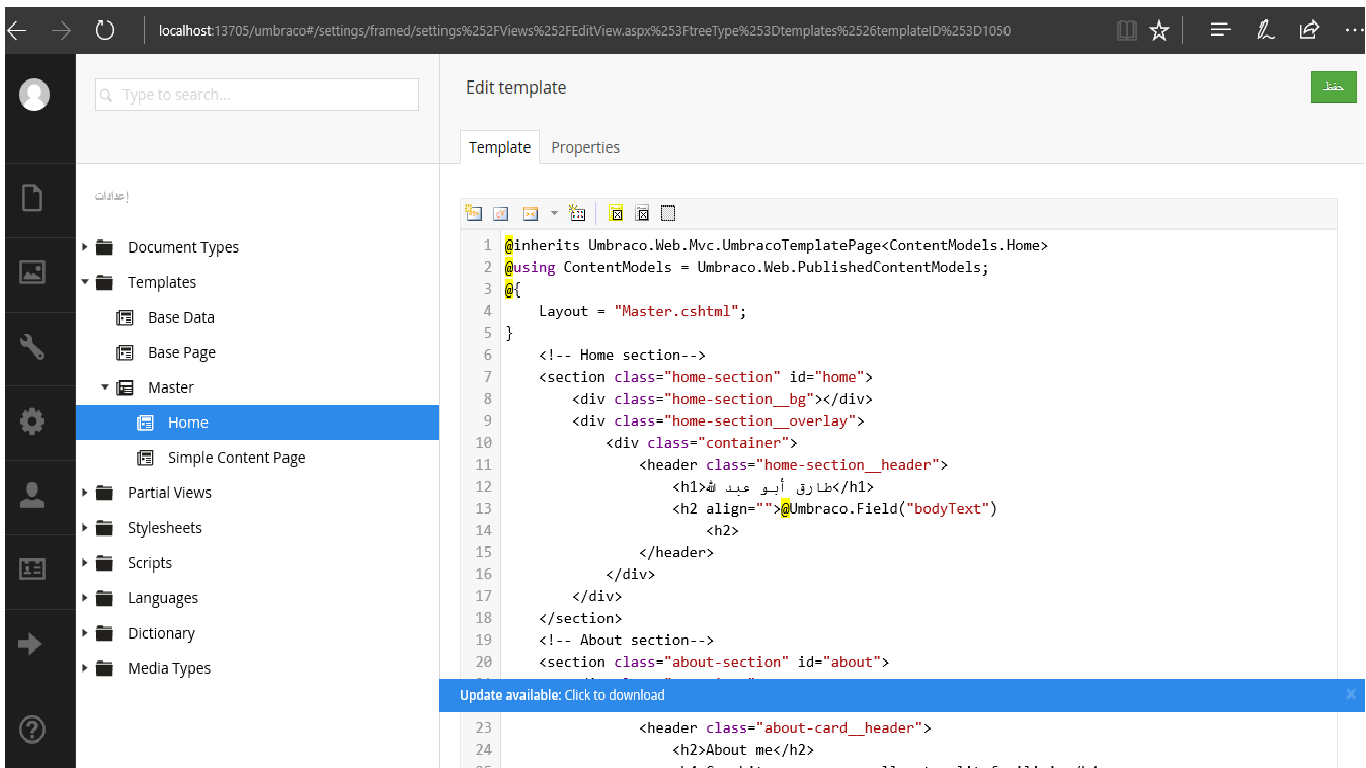Image resolution: width=1366 pixels, height=768 pixels.
Task: Open the Partial Views node
Action: click(170, 492)
